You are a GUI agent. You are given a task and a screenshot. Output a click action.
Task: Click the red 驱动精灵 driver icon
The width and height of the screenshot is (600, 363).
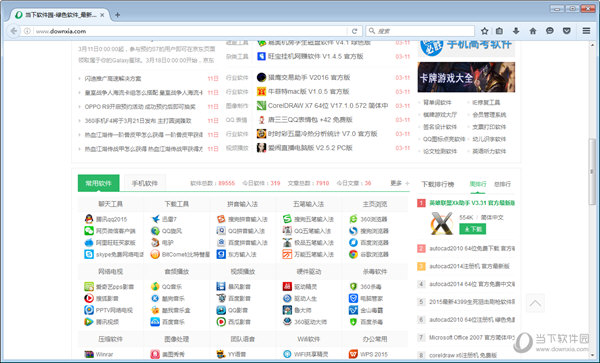287,286
